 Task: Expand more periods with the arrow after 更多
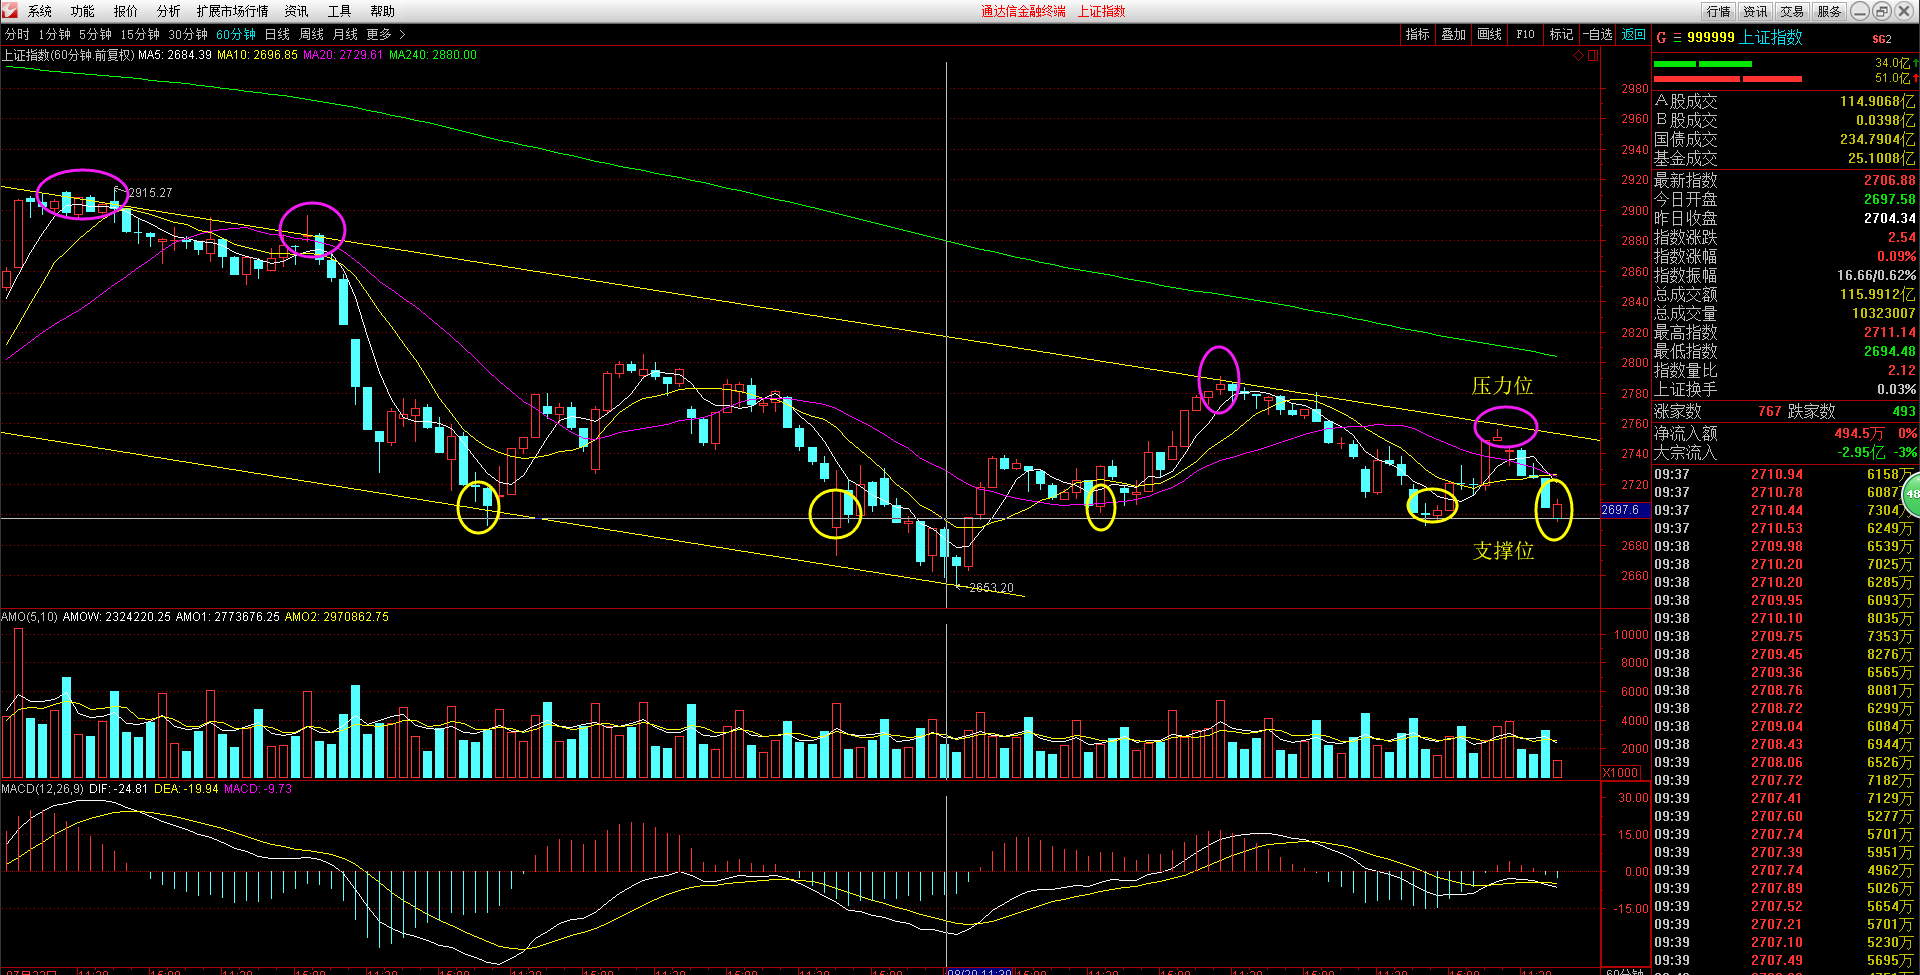(x=402, y=35)
